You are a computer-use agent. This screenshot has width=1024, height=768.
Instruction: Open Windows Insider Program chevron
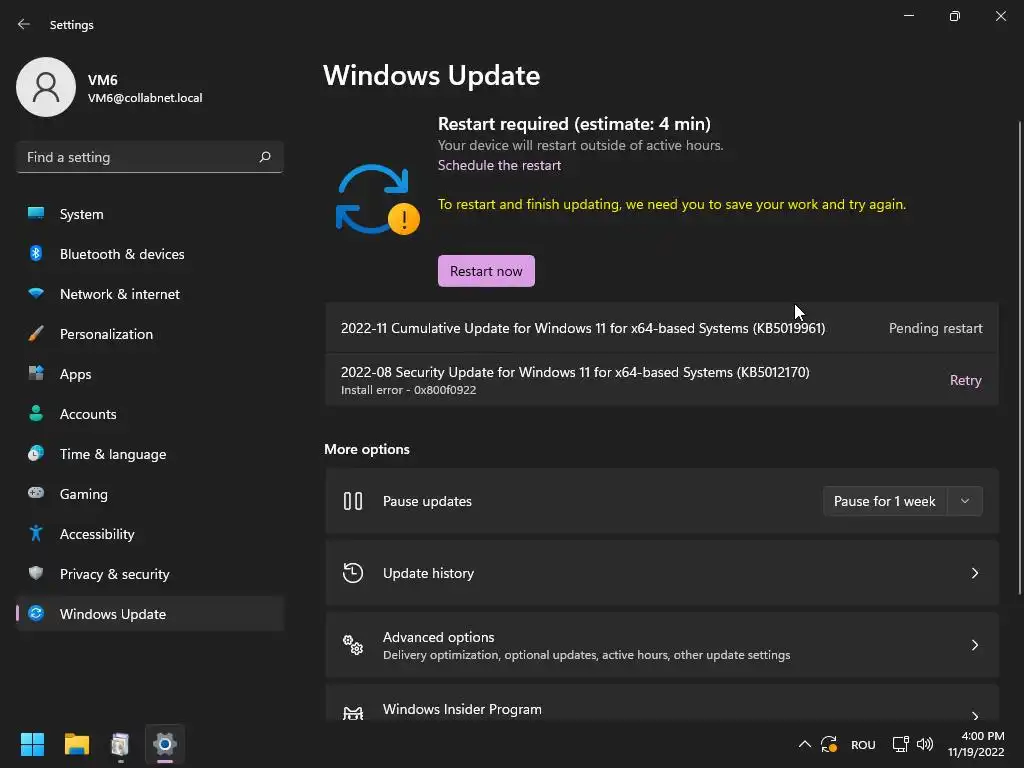[974, 715]
